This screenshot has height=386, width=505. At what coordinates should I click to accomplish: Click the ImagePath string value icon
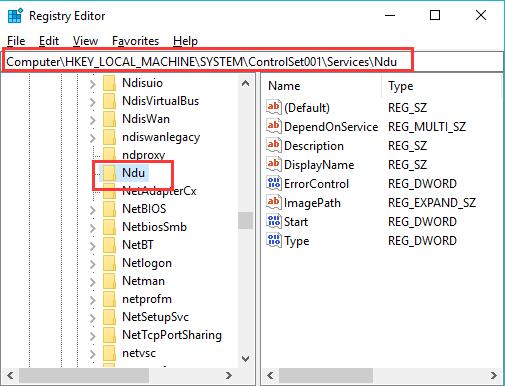tap(274, 202)
